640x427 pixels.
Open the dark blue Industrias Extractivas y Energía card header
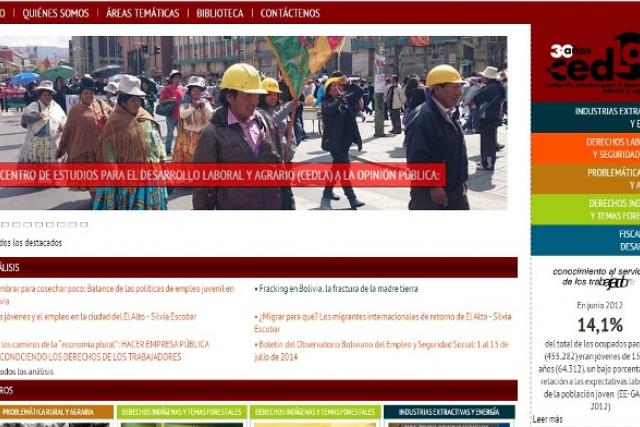point(448,411)
